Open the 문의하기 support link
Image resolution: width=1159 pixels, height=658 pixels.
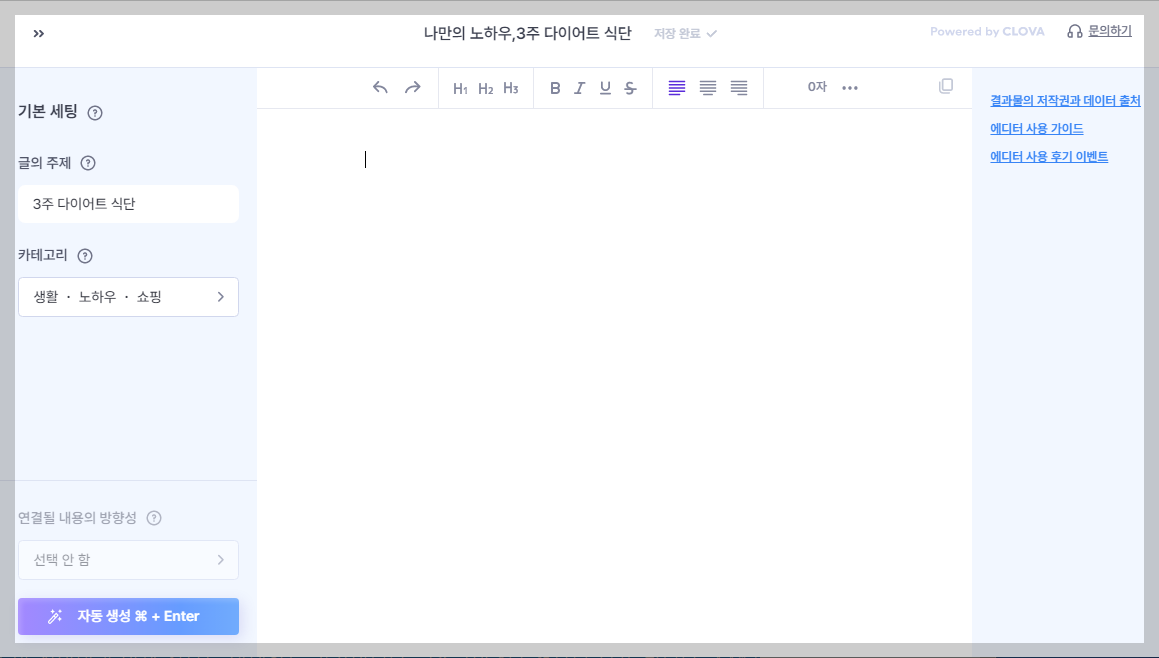(1110, 31)
